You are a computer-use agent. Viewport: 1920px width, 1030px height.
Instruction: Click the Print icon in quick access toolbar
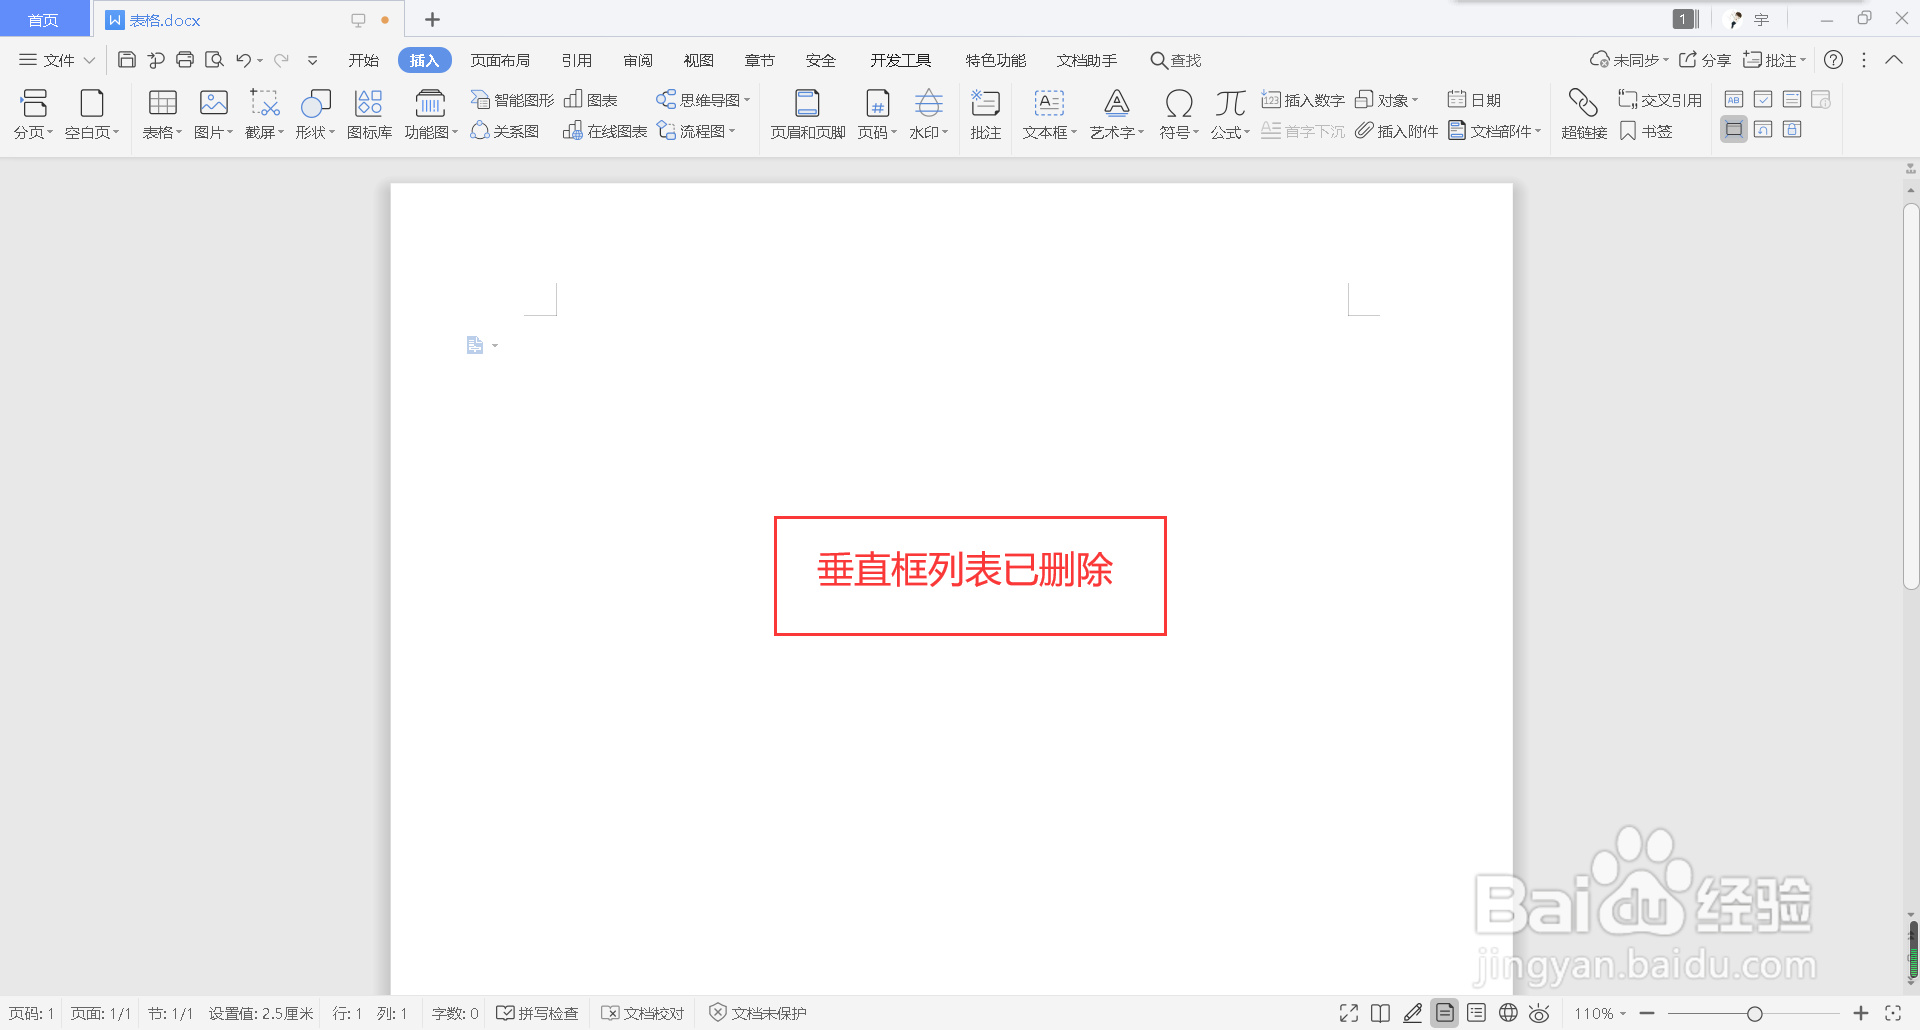pos(185,60)
